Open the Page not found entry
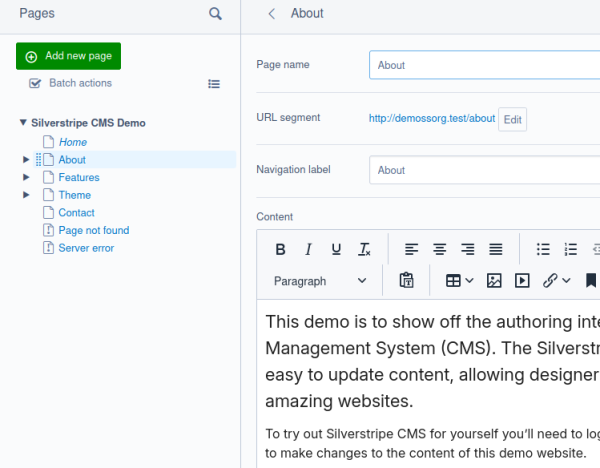This screenshot has width=600, height=468. pyautogui.click(x=94, y=230)
